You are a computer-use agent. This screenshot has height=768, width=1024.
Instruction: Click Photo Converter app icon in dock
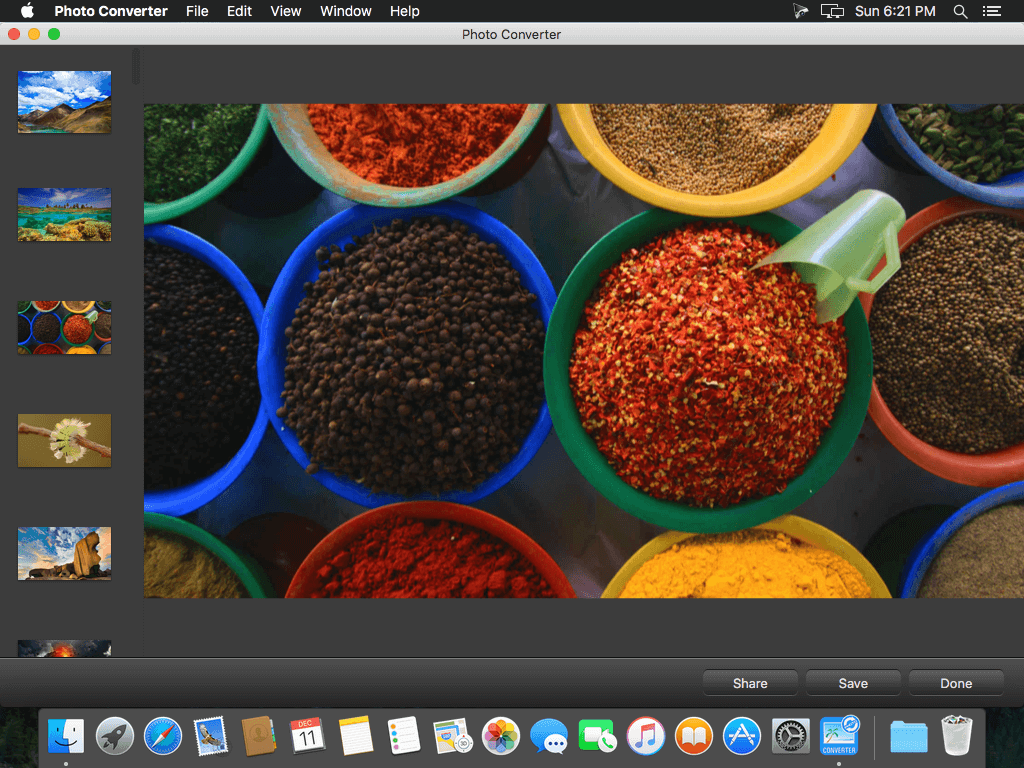point(839,736)
